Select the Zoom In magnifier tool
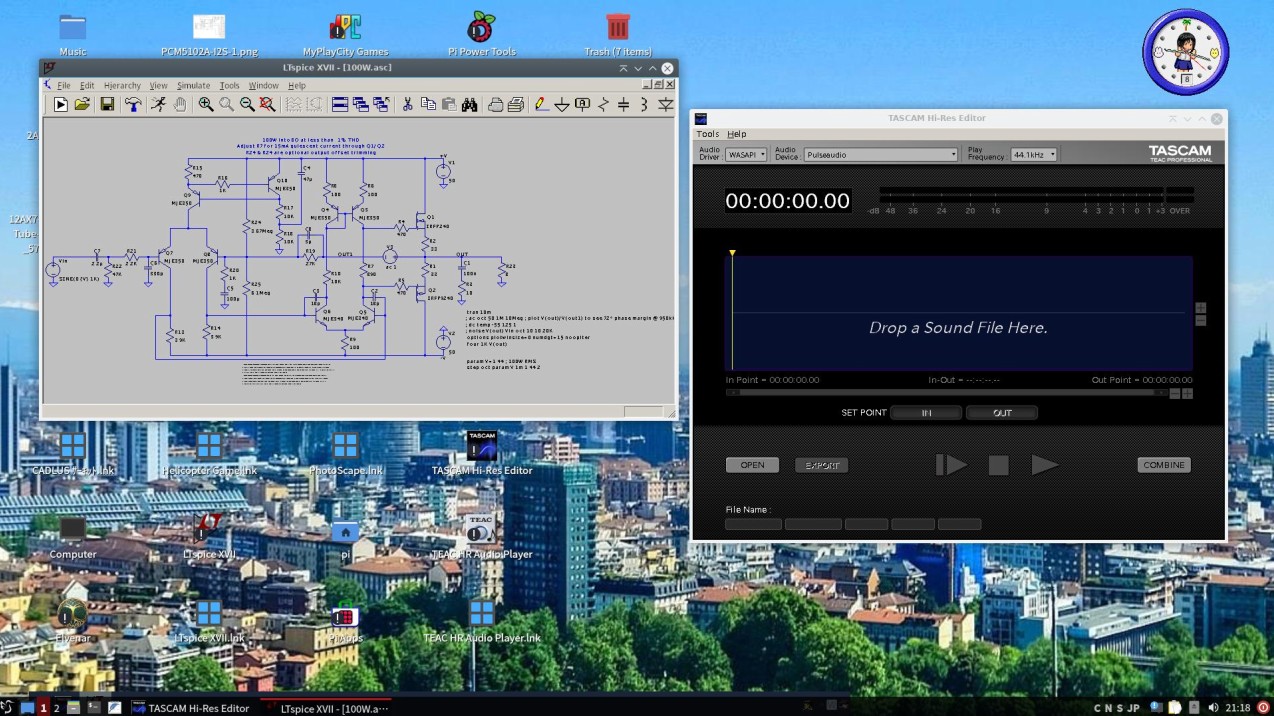The height and width of the screenshot is (716, 1274). pyautogui.click(x=206, y=104)
